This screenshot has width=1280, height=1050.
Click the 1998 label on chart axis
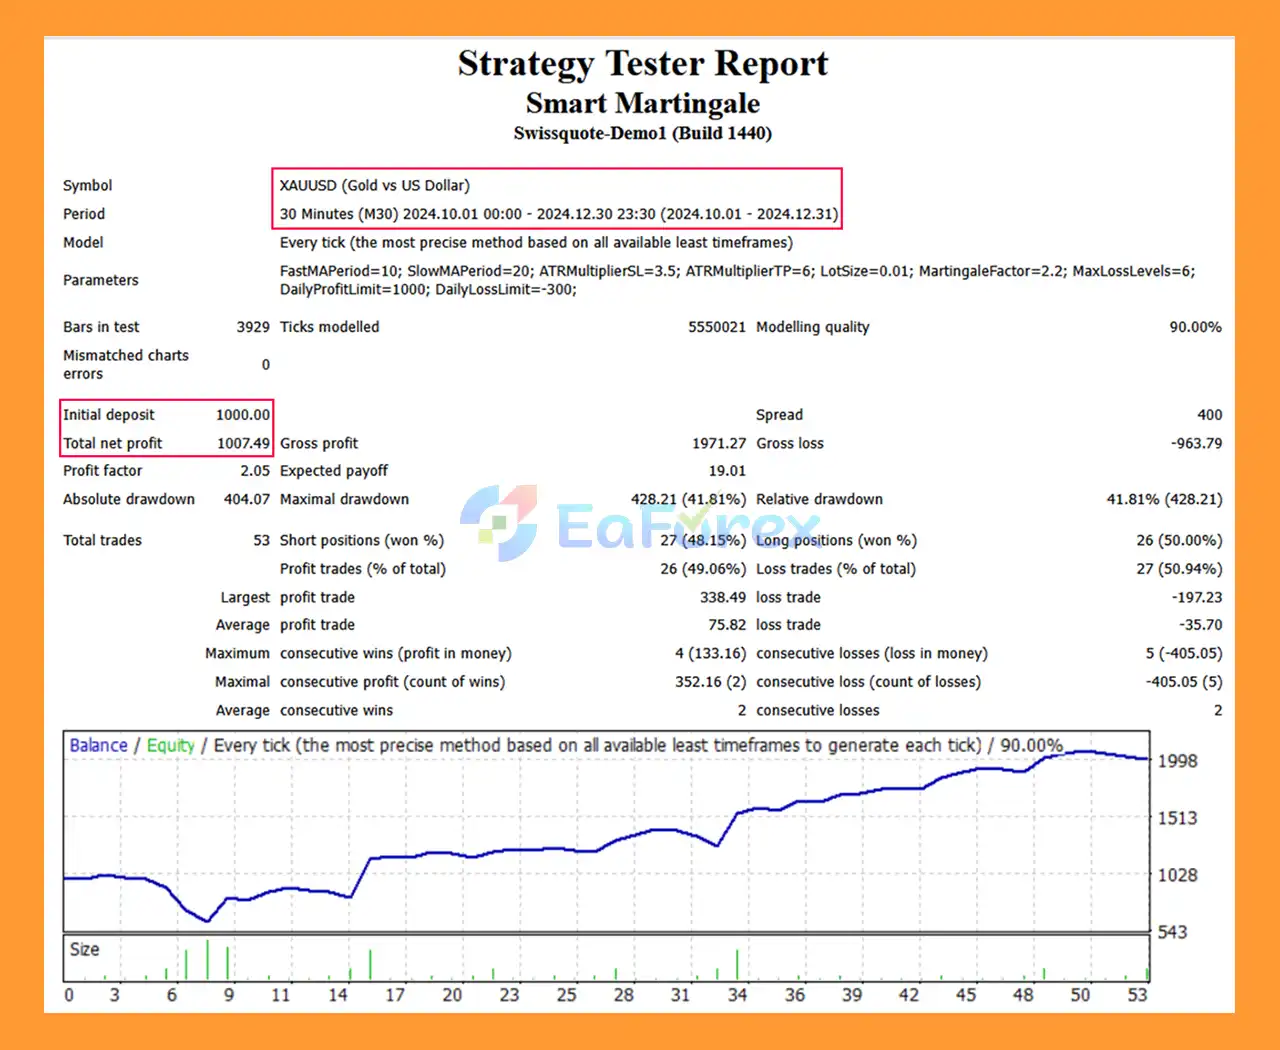point(1177,761)
